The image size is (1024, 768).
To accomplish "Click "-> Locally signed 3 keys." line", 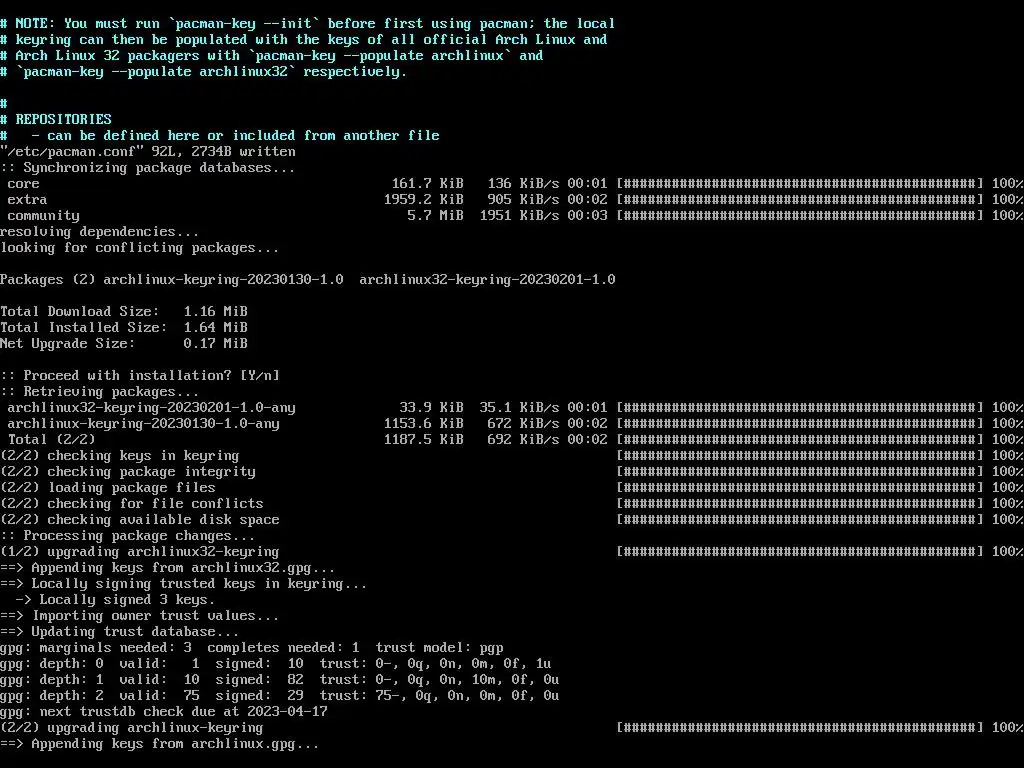I will (116, 600).
